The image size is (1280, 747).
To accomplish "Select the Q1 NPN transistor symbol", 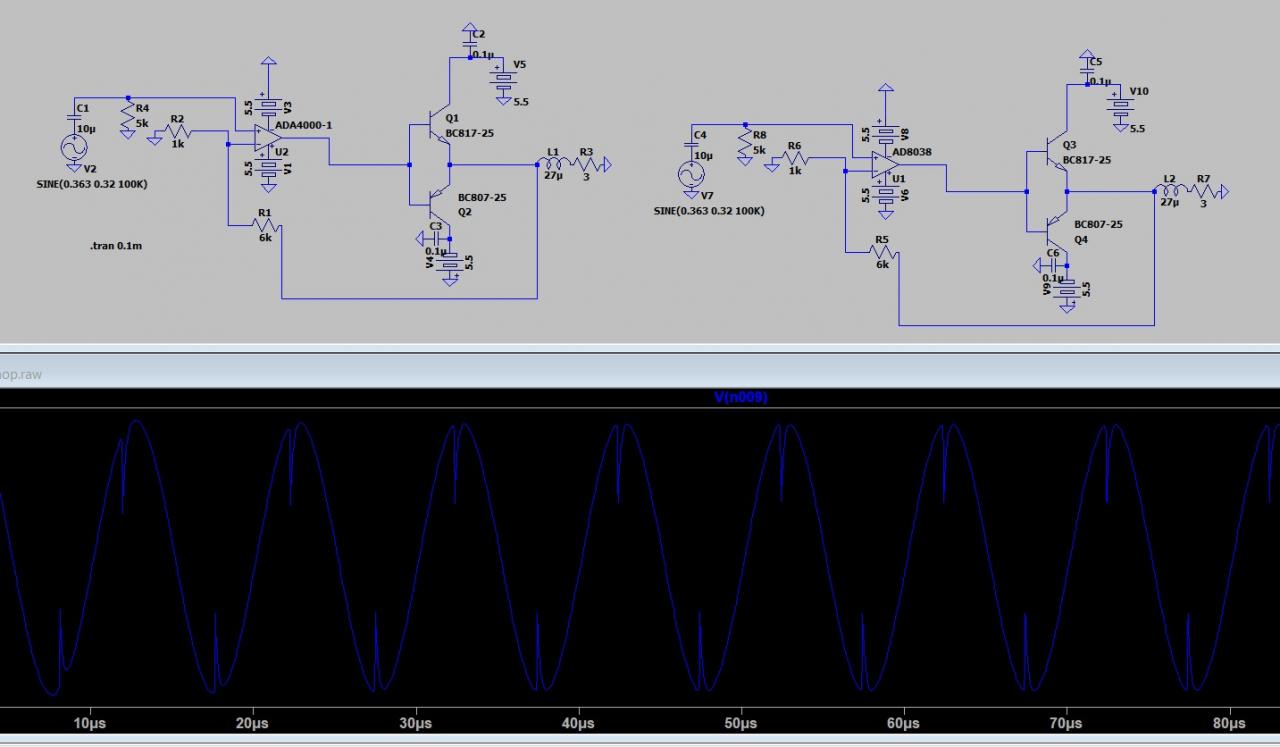I will click(x=442, y=123).
